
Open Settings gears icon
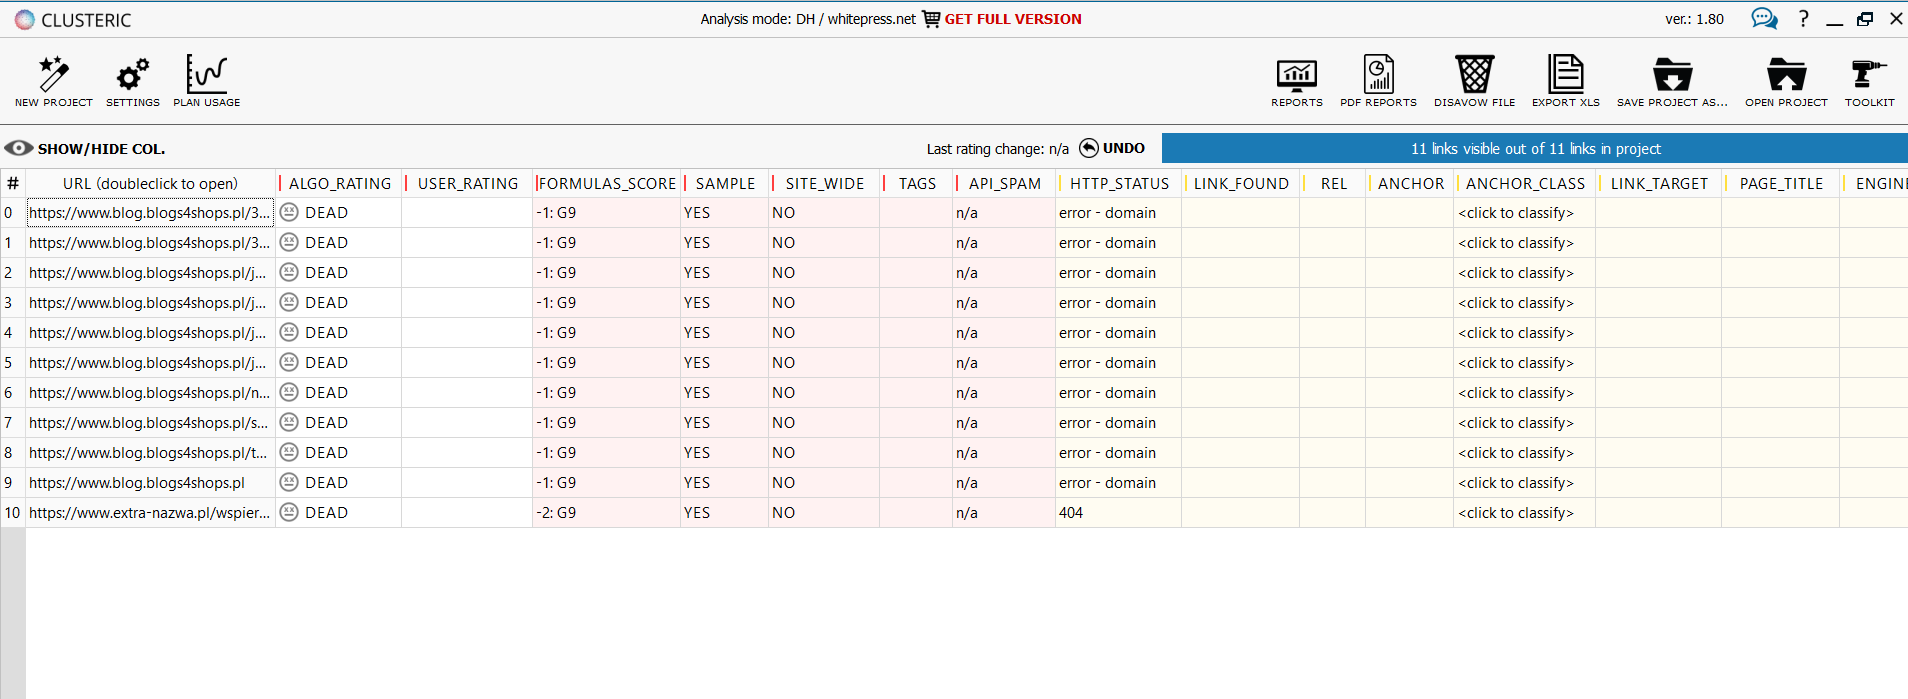pyautogui.click(x=132, y=75)
